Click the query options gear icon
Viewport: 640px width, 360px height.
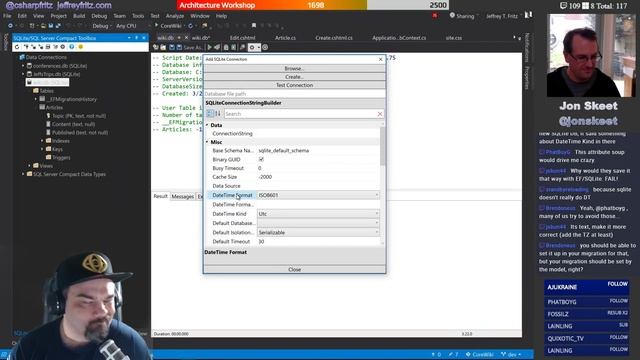click(252, 47)
